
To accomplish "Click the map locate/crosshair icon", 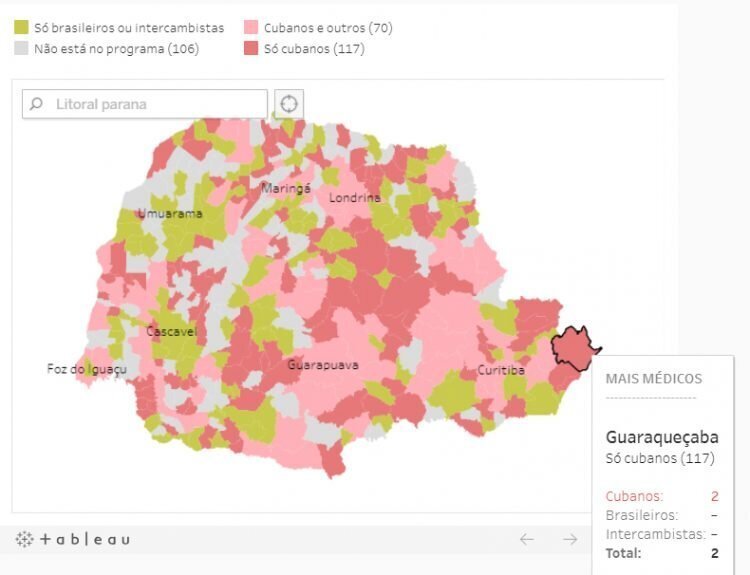I will click(289, 104).
